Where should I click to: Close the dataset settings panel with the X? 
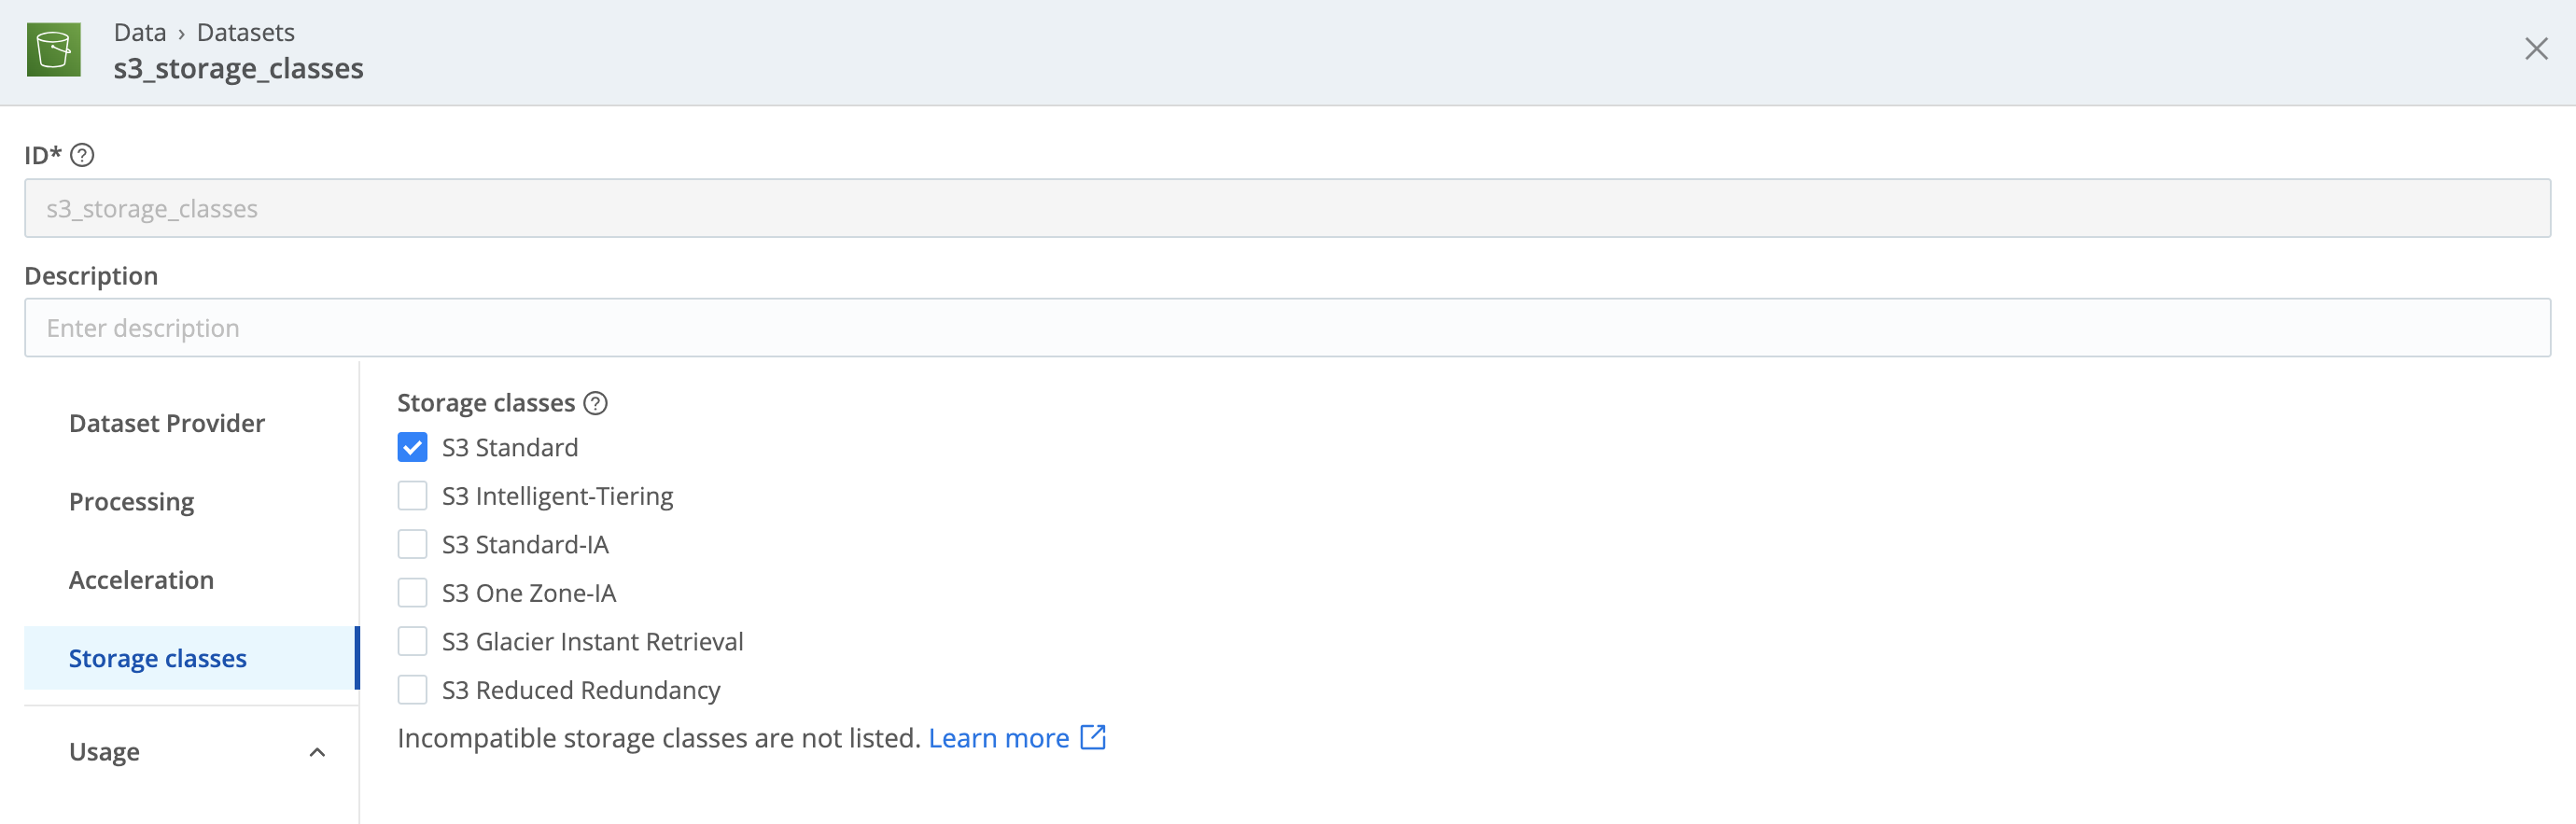(2537, 48)
